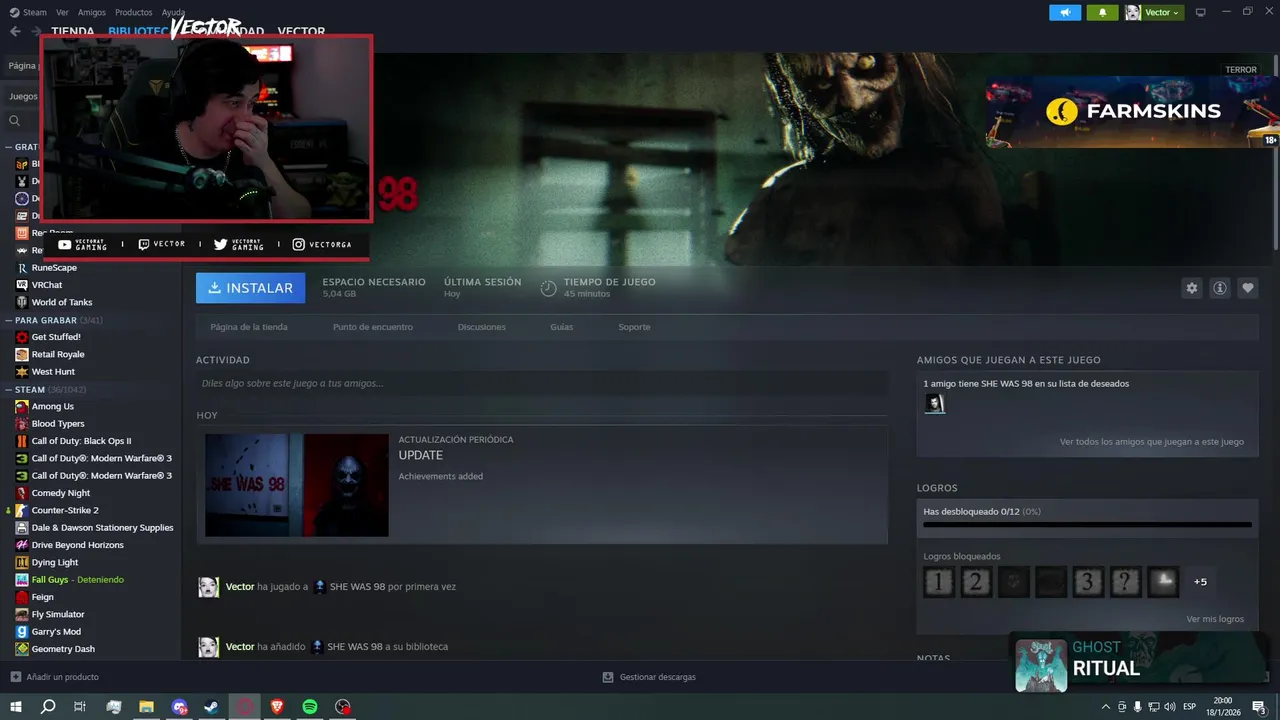Click the activity comment input field
Image resolution: width=1280 pixels, height=720 pixels.
point(542,383)
